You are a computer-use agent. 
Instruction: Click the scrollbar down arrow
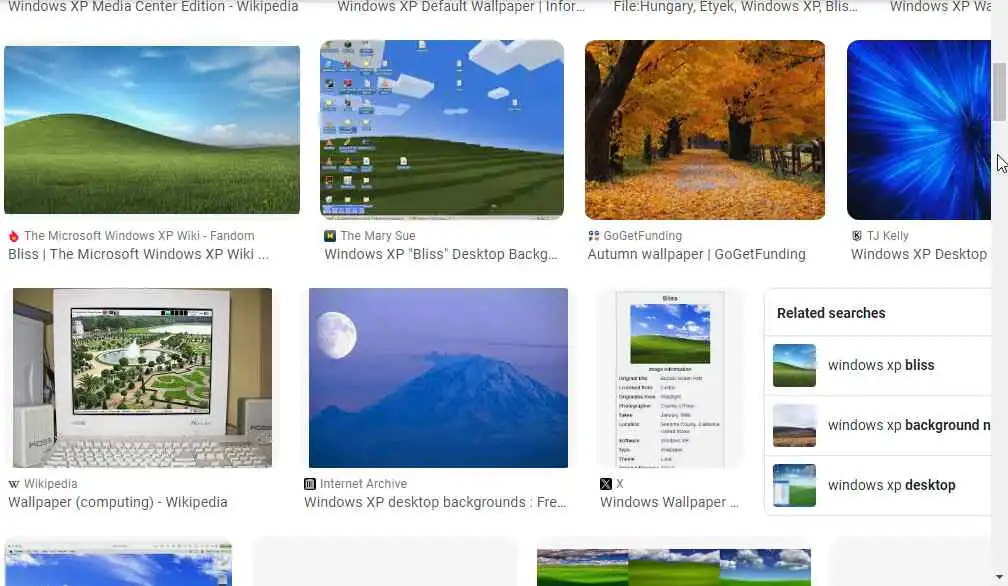999,577
